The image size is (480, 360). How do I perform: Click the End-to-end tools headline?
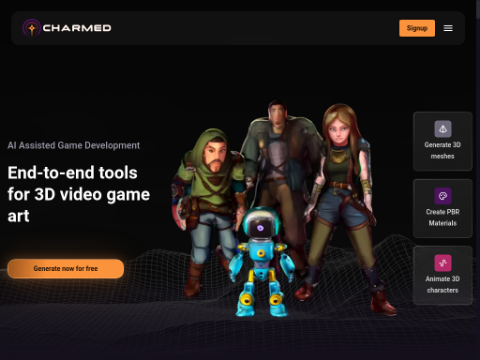coord(79,194)
